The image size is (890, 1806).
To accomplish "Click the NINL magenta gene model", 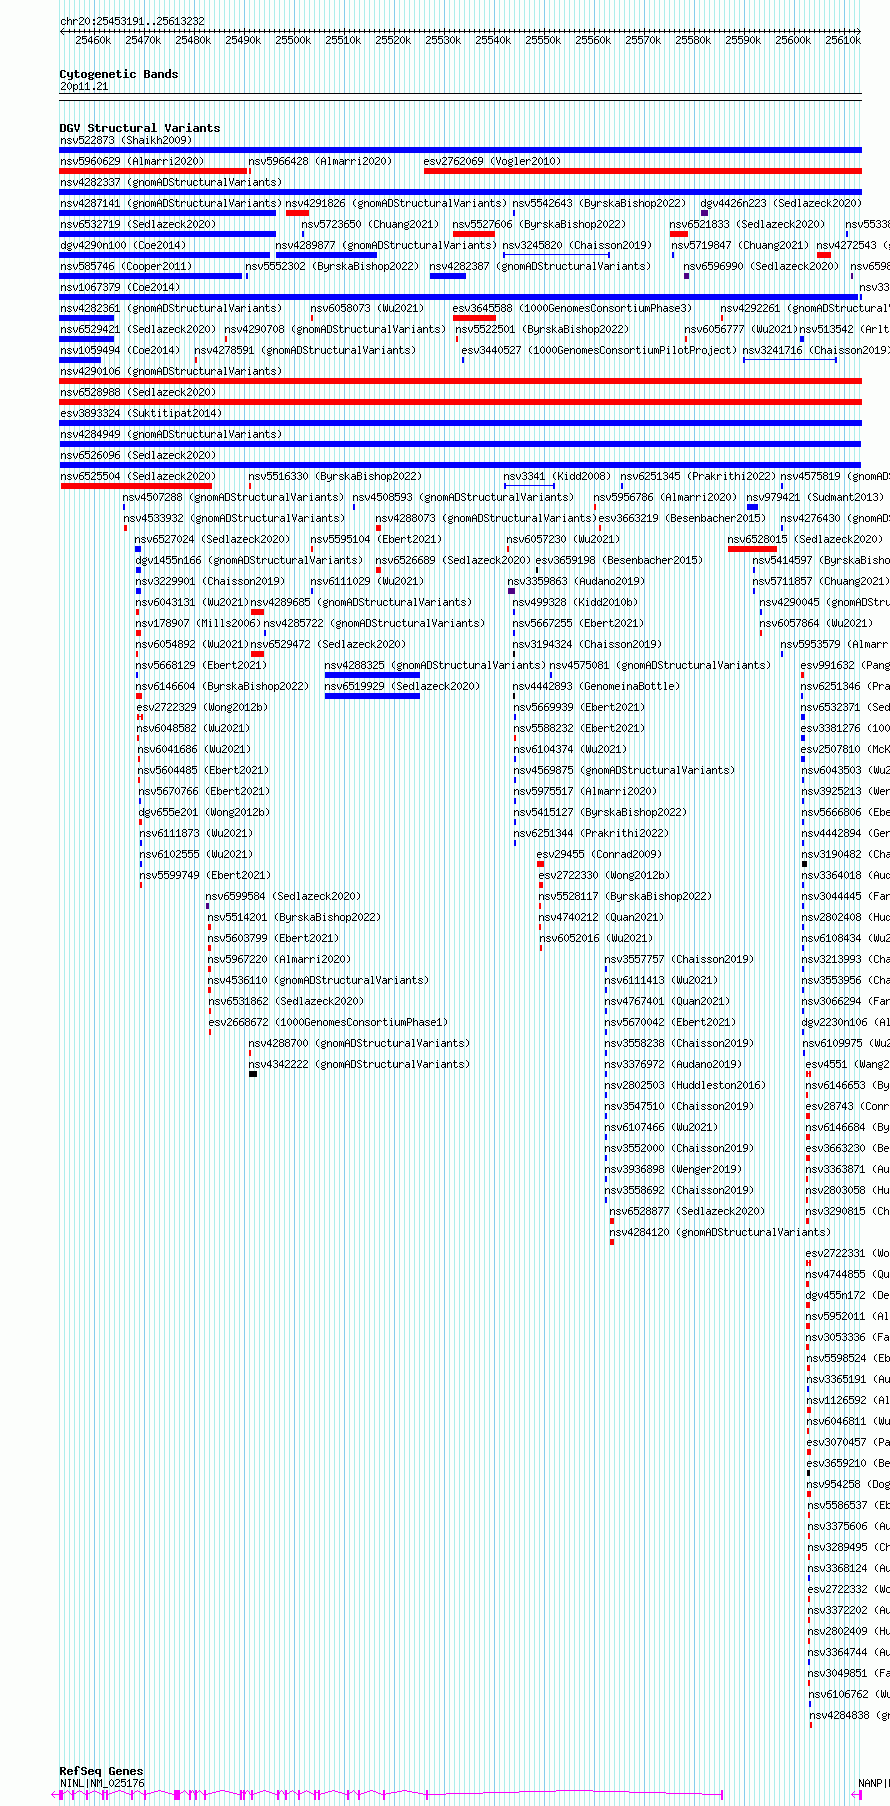I will point(389,1795).
